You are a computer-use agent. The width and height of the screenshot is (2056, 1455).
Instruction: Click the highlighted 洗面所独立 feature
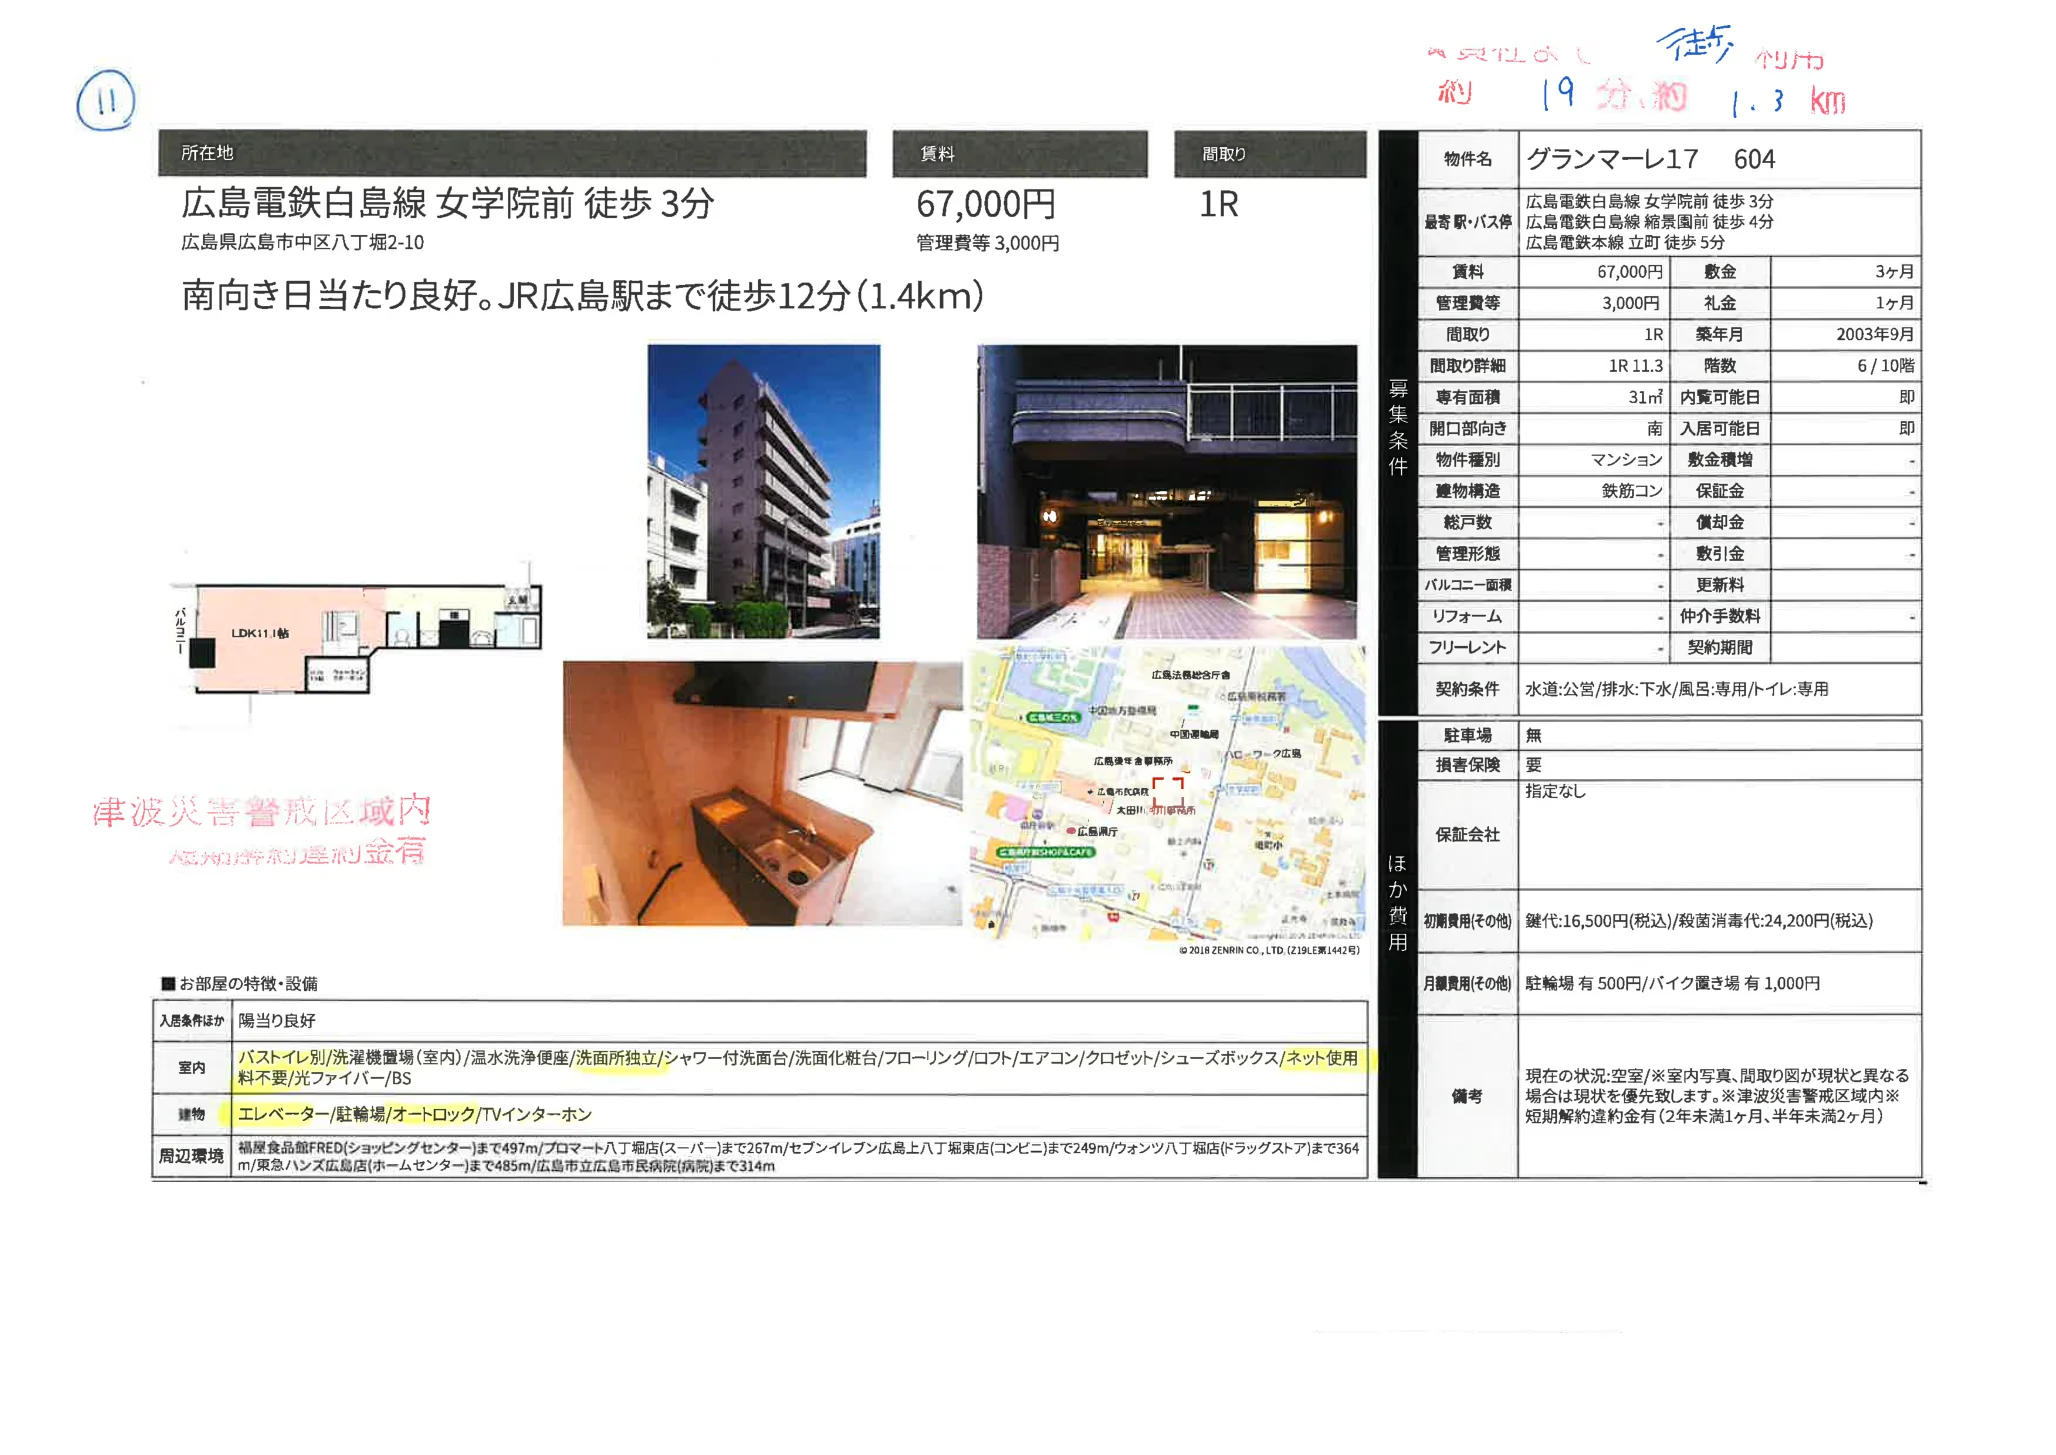pos(617,1058)
